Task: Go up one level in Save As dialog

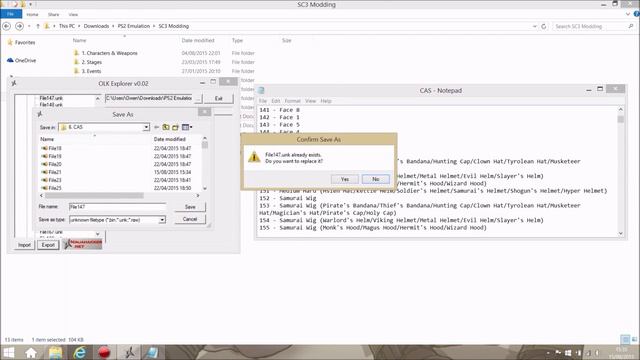Action: pyautogui.click(x=166, y=127)
